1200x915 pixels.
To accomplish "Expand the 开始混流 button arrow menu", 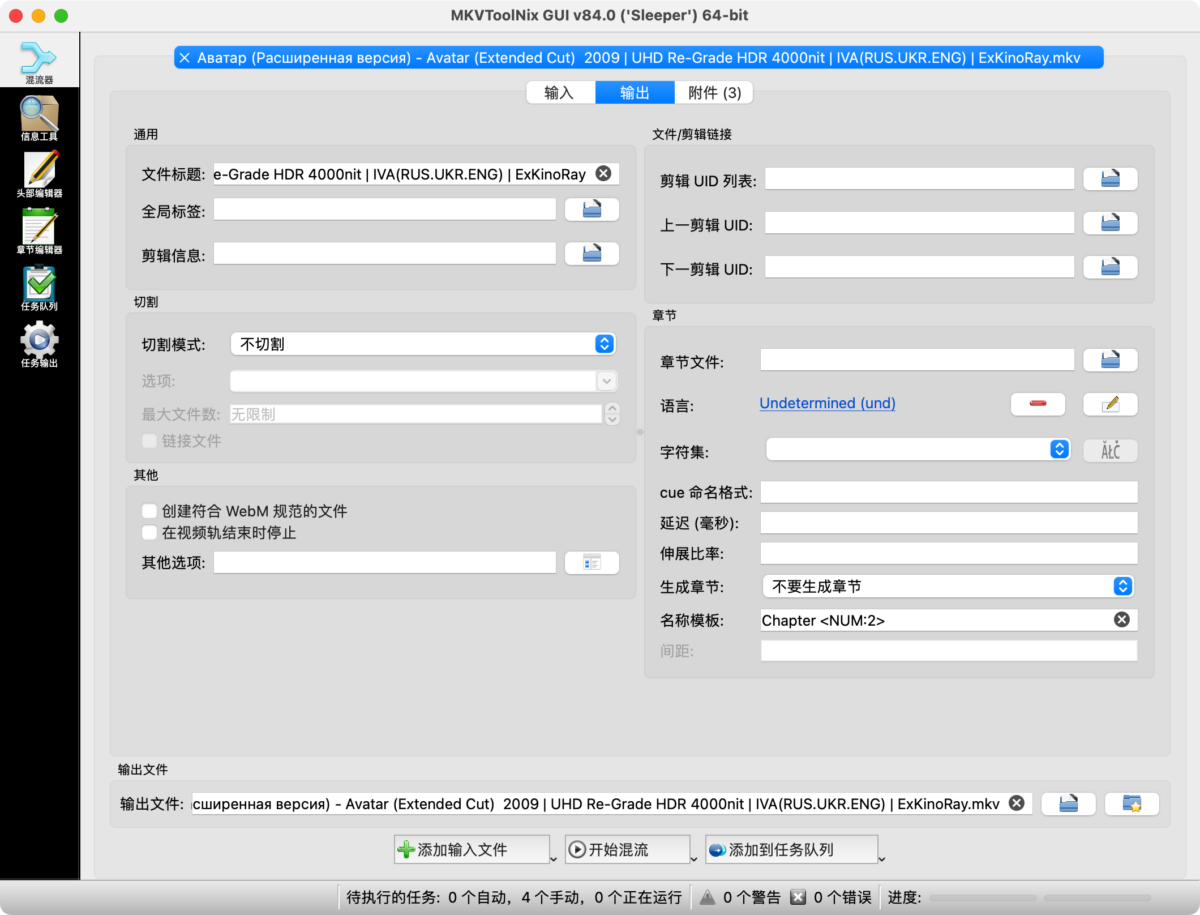I will click(x=693, y=857).
